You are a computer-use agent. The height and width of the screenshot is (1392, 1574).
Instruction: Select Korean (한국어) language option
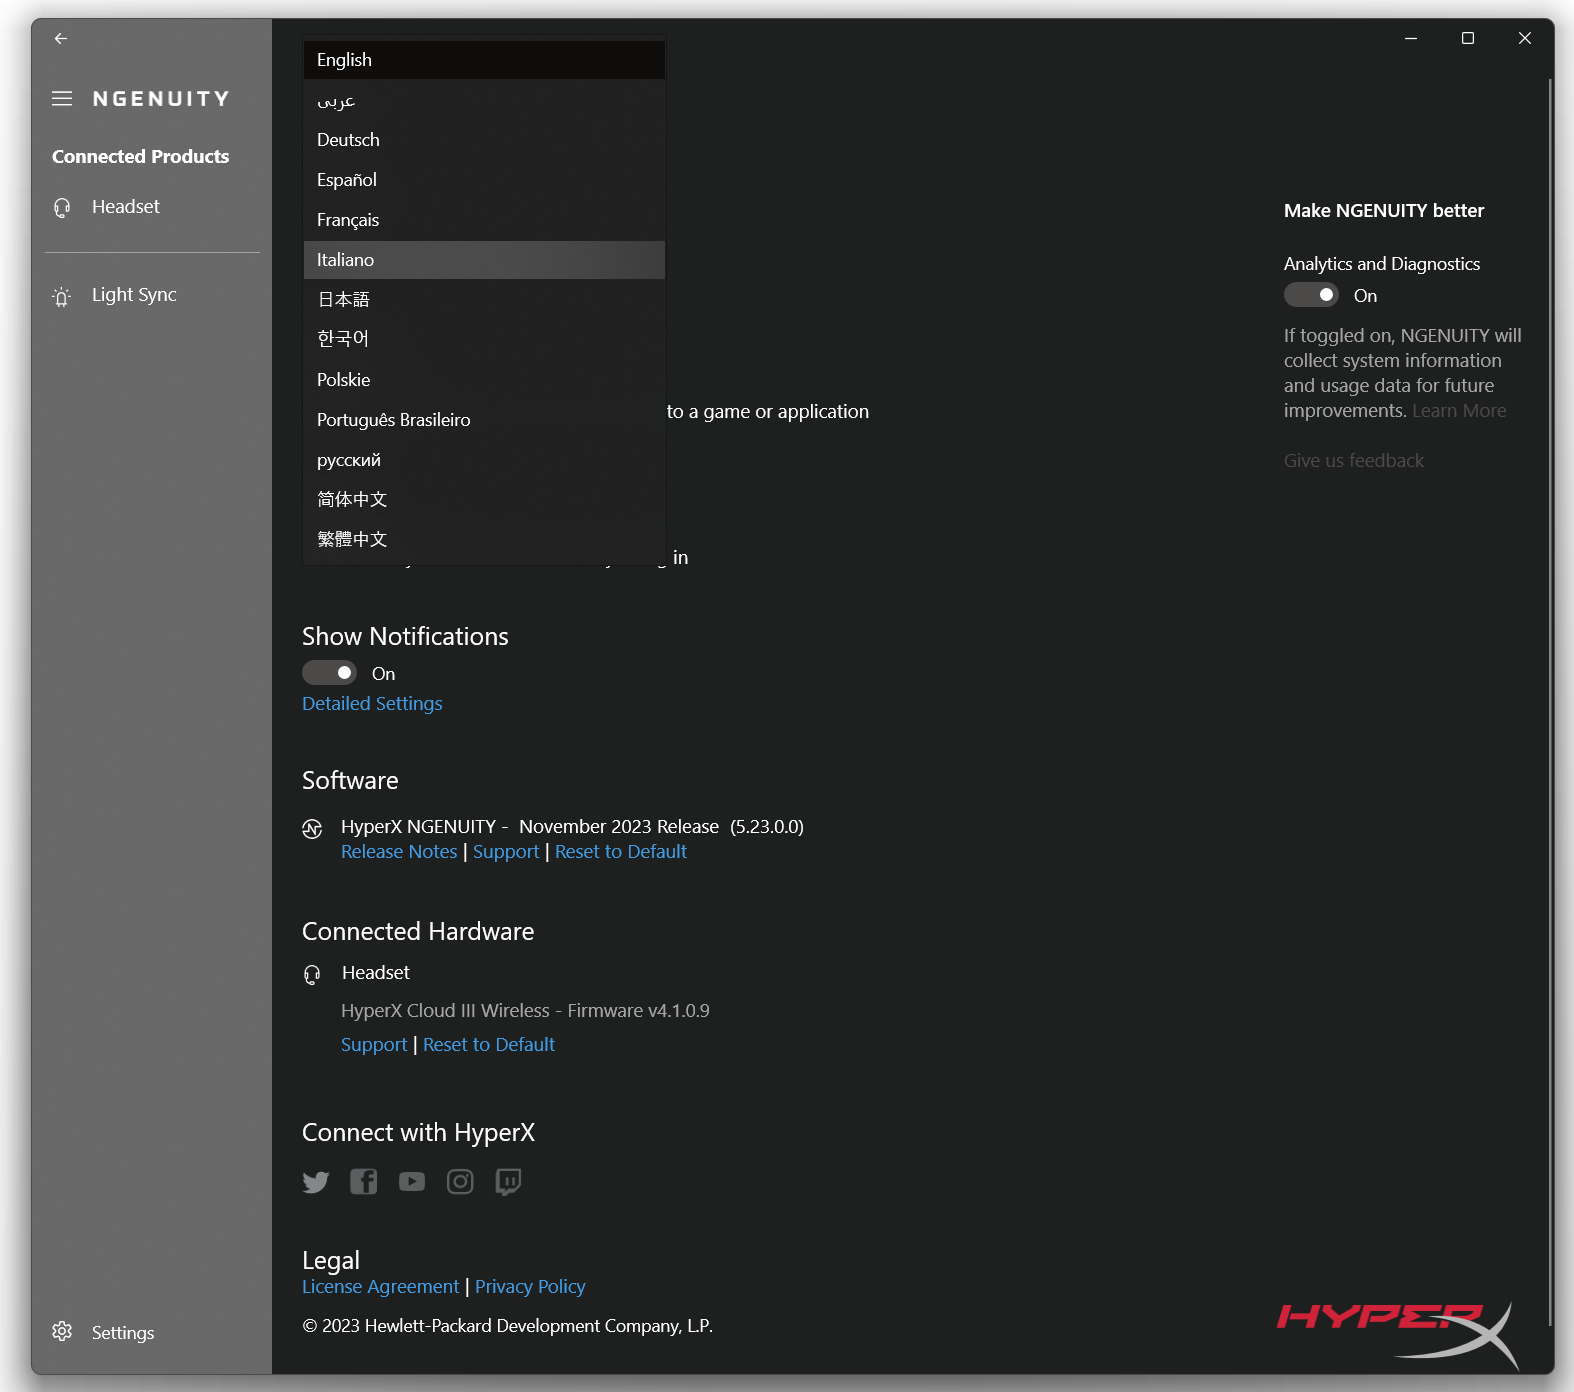point(484,340)
